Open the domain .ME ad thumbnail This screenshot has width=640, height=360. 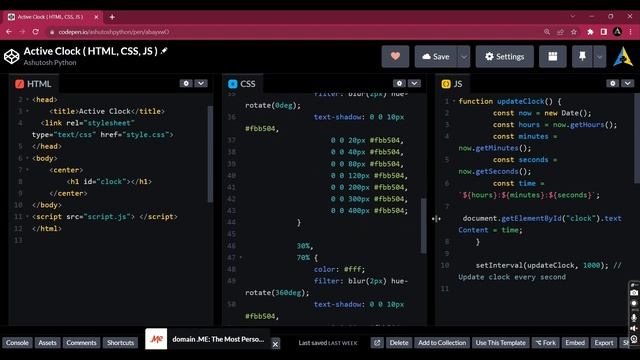(x=156, y=339)
